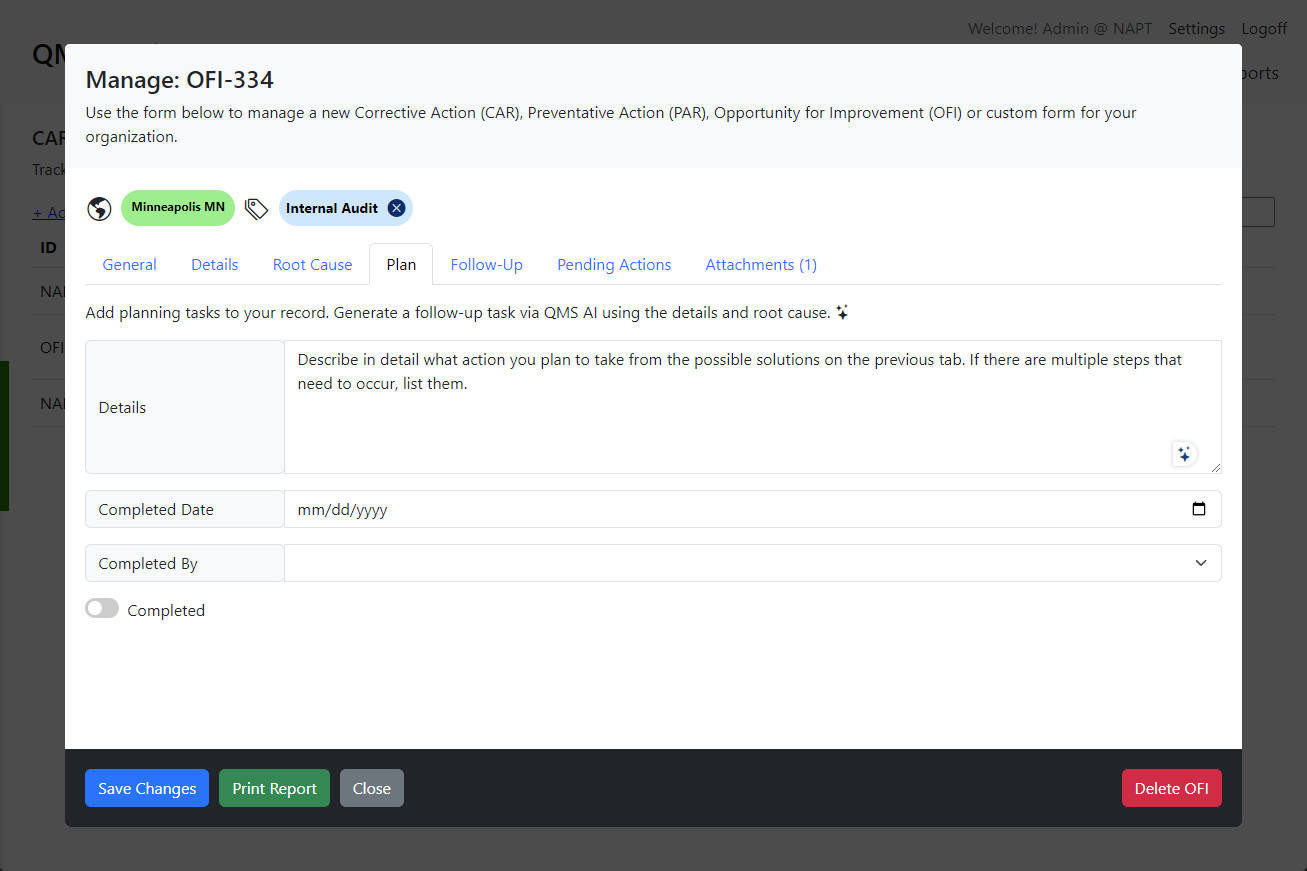Go to the Root Cause tab

[313, 265]
